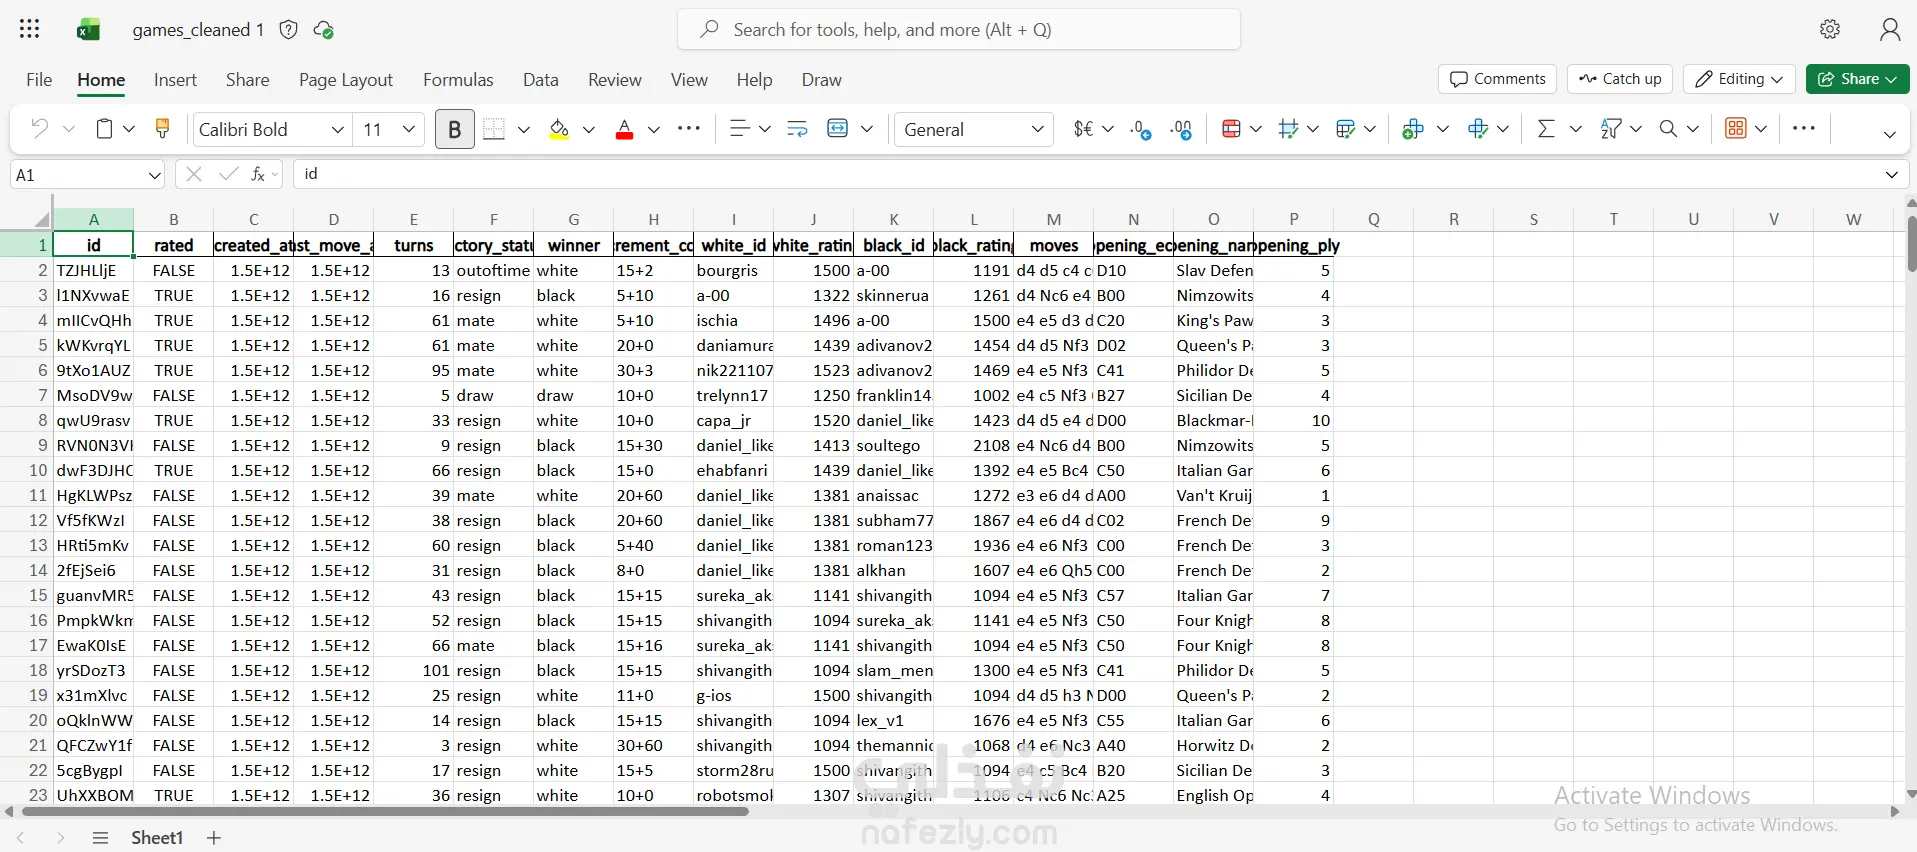Decrease decimal places
Screen dimensions: 1917x852
click(1141, 129)
